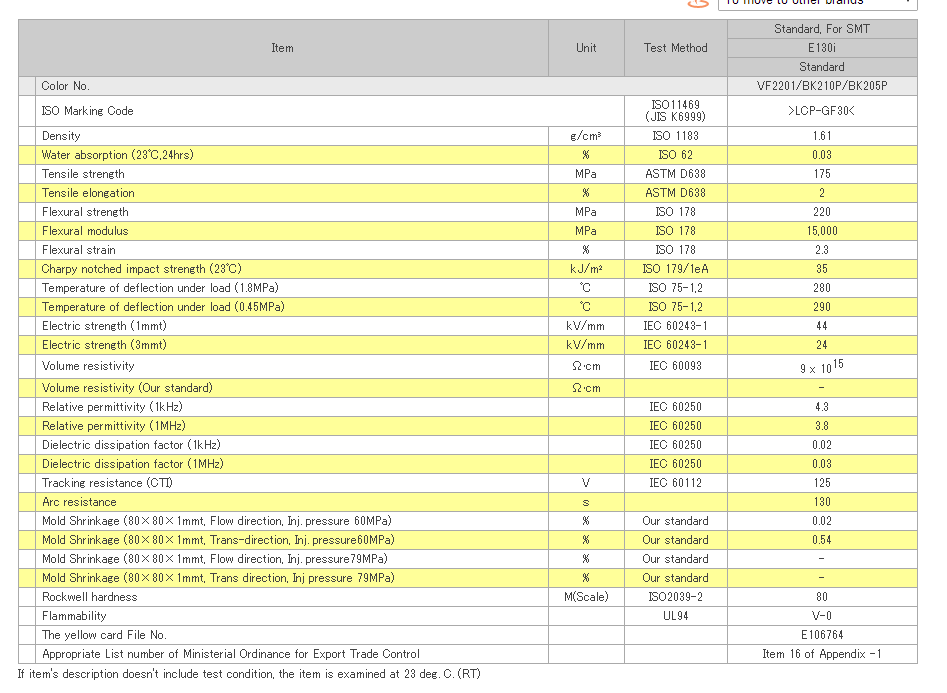Click the 'ISO2039-2' test method cell

[x=675, y=597]
